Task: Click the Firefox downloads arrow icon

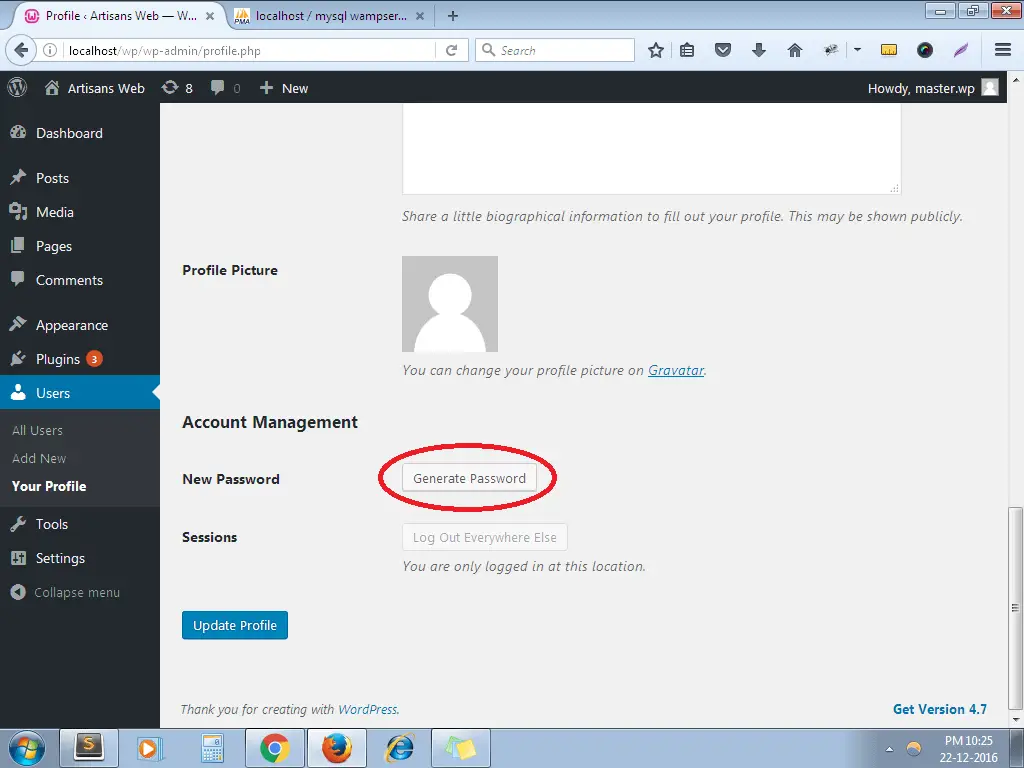Action: point(759,50)
